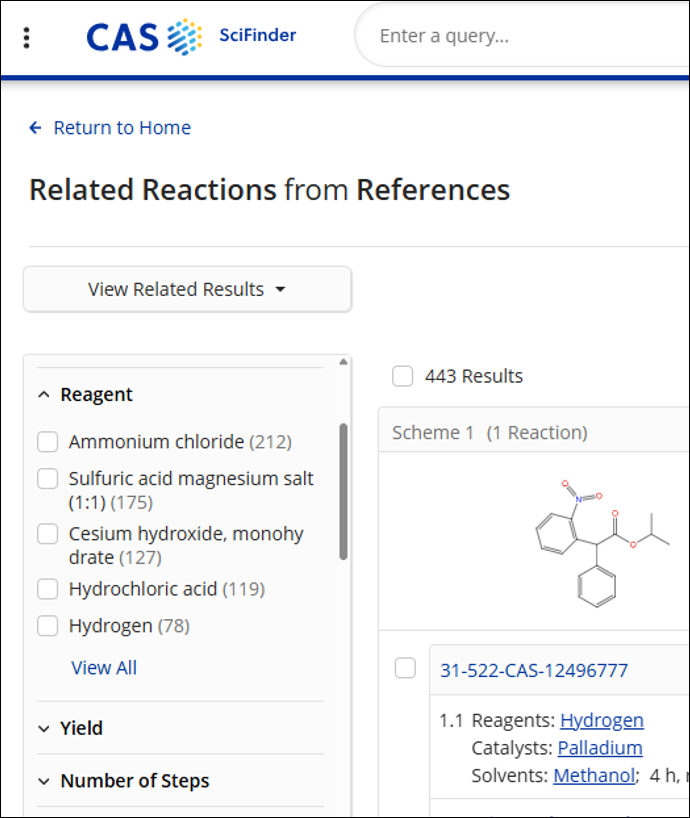Click filter panel scroll up arrow
Image resolution: width=690 pixels, height=818 pixels.
coord(343,362)
